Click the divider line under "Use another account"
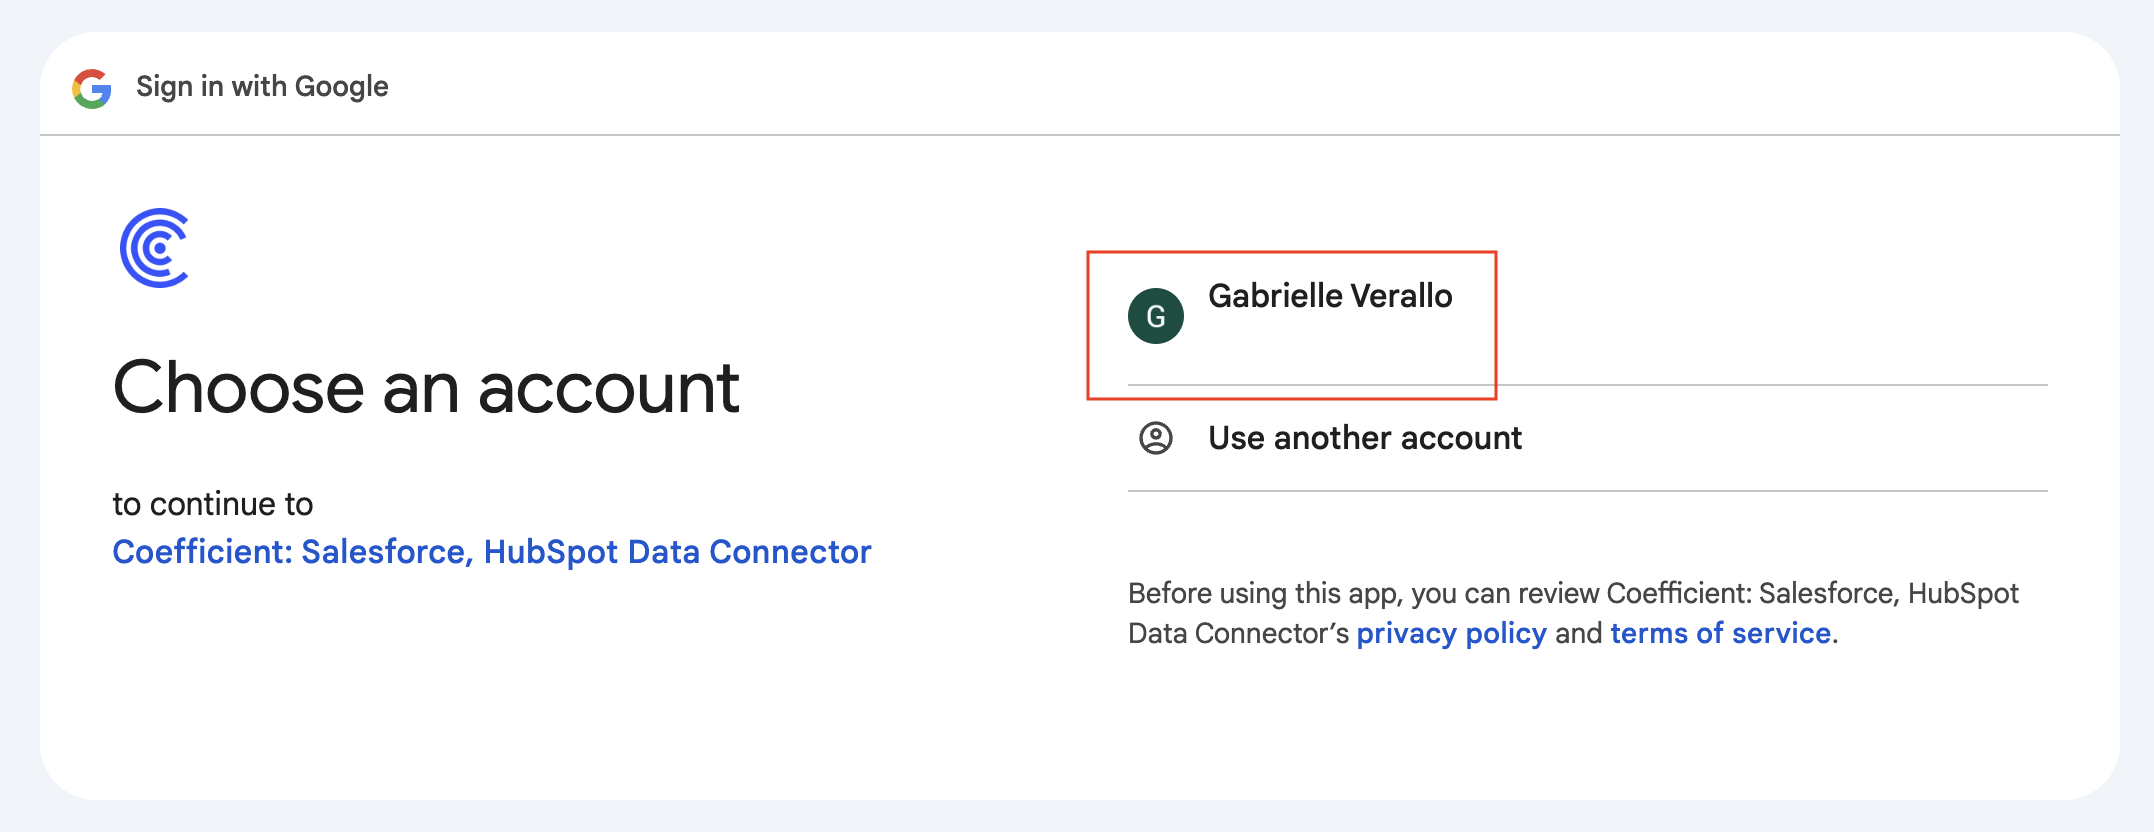This screenshot has height=832, width=2154. tap(1588, 491)
